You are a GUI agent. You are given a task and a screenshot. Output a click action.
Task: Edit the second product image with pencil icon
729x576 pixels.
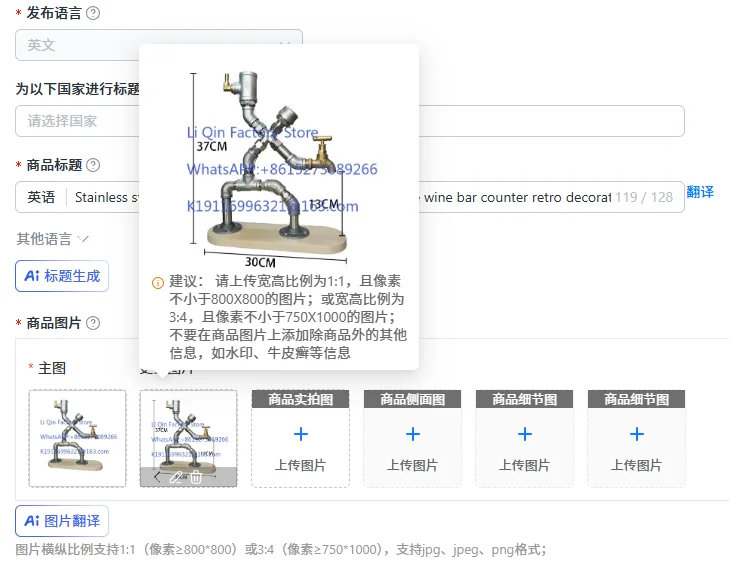(176, 477)
